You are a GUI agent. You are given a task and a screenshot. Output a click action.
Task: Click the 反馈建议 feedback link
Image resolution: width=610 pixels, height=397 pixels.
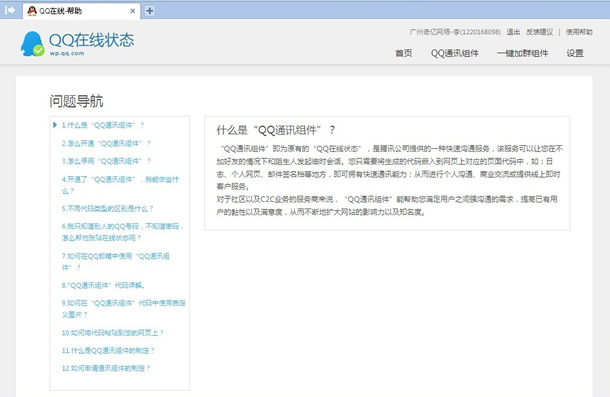539,32
